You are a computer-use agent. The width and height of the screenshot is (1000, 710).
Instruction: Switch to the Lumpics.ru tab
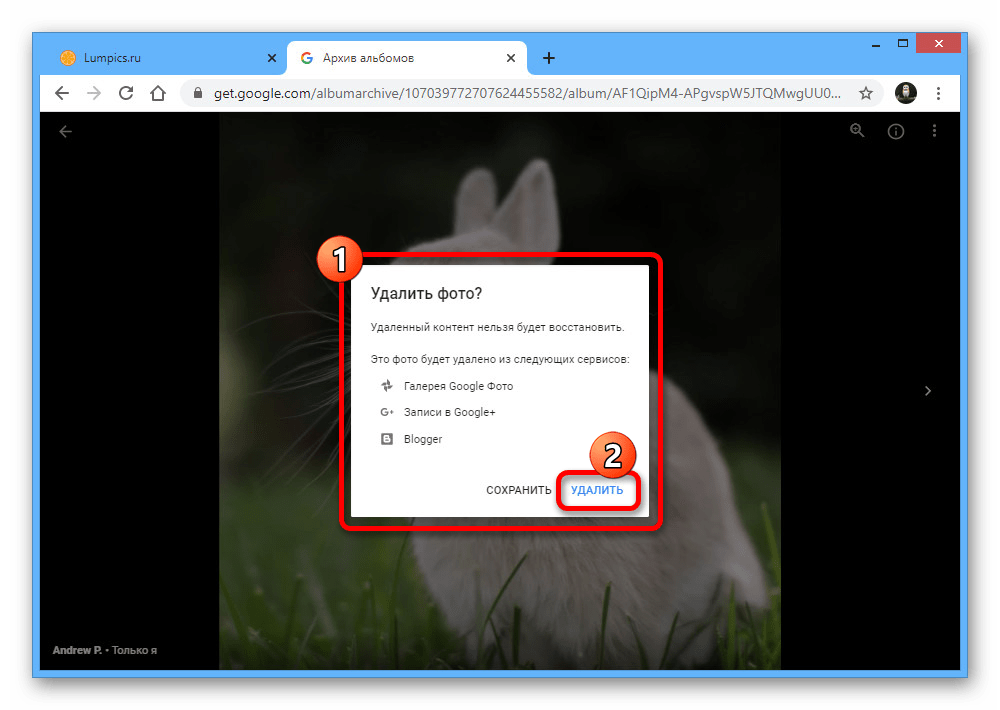click(x=112, y=58)
